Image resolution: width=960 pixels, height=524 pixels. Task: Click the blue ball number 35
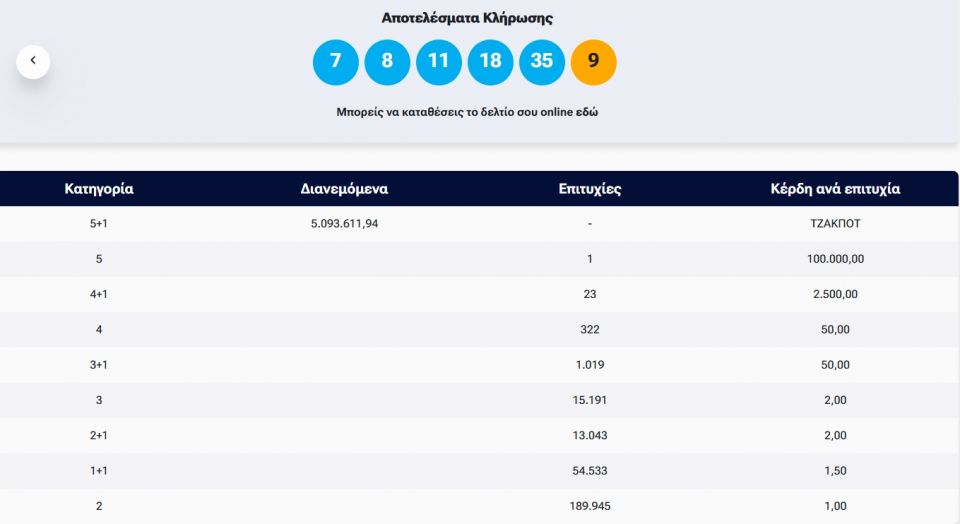pos(541,61)
